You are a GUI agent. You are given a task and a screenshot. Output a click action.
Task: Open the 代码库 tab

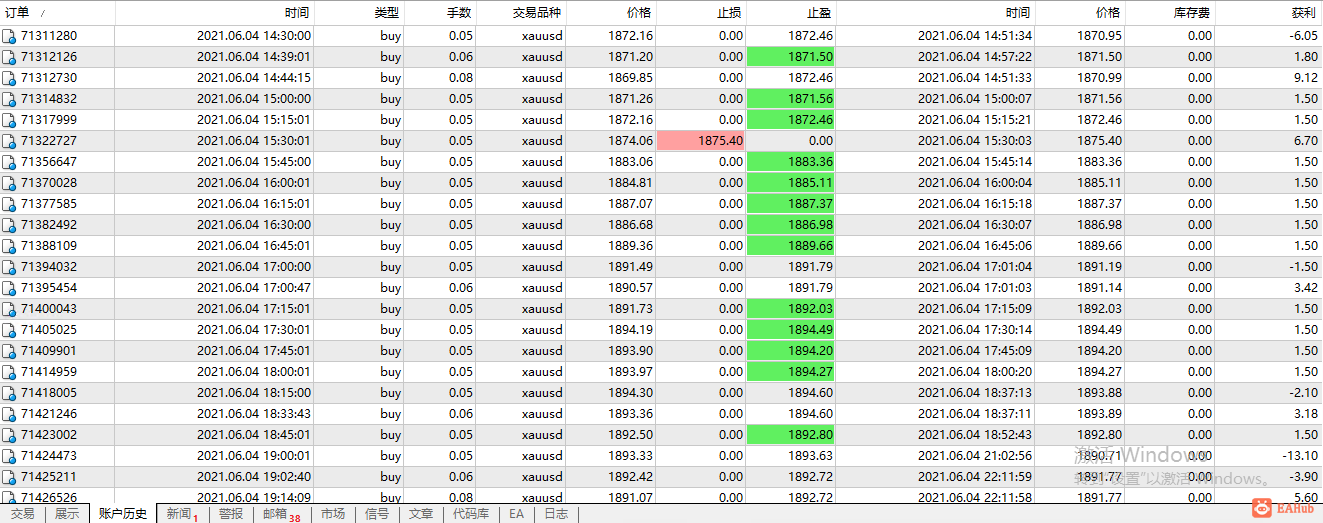click(471, 514)
